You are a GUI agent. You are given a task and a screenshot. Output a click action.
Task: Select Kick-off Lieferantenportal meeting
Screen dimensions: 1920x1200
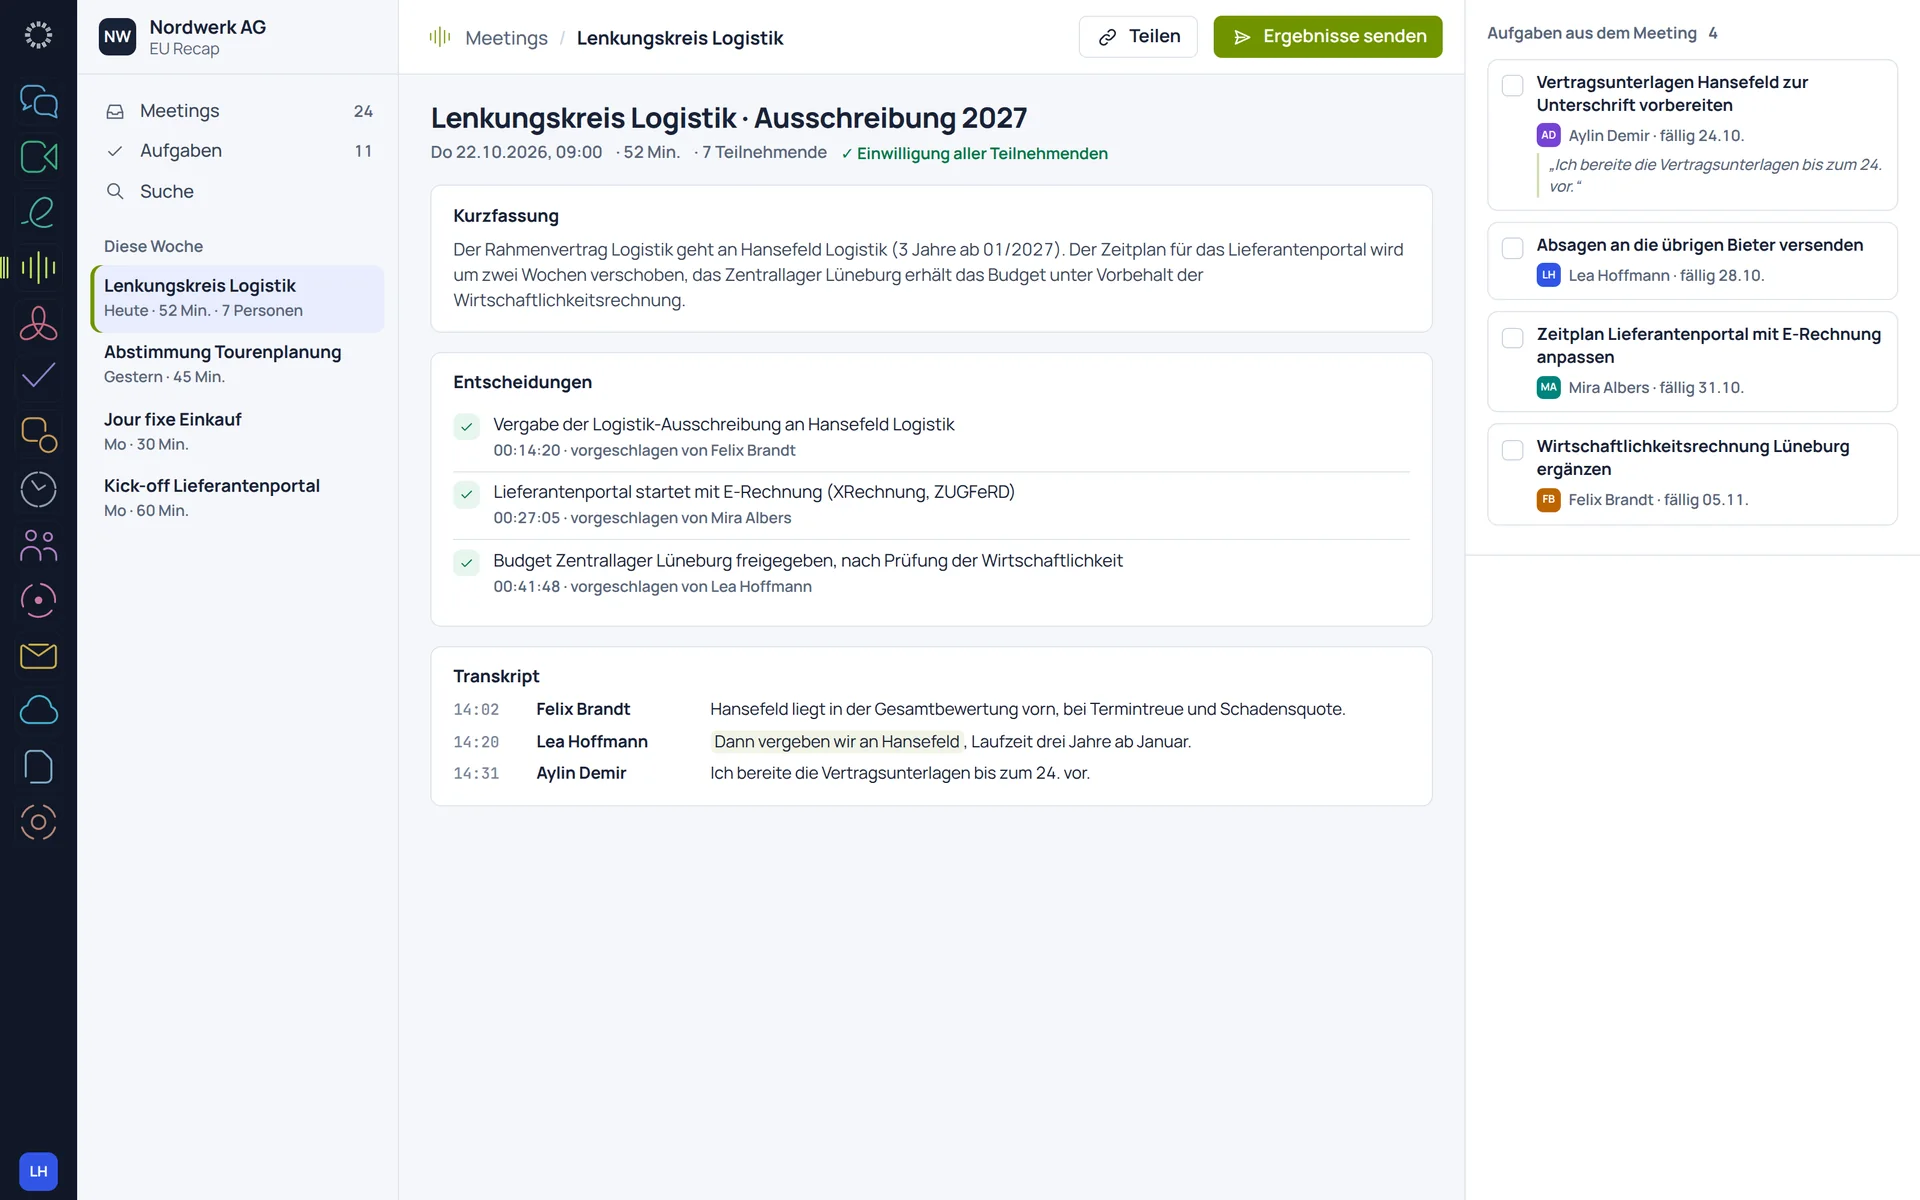(x=238, y=497)
